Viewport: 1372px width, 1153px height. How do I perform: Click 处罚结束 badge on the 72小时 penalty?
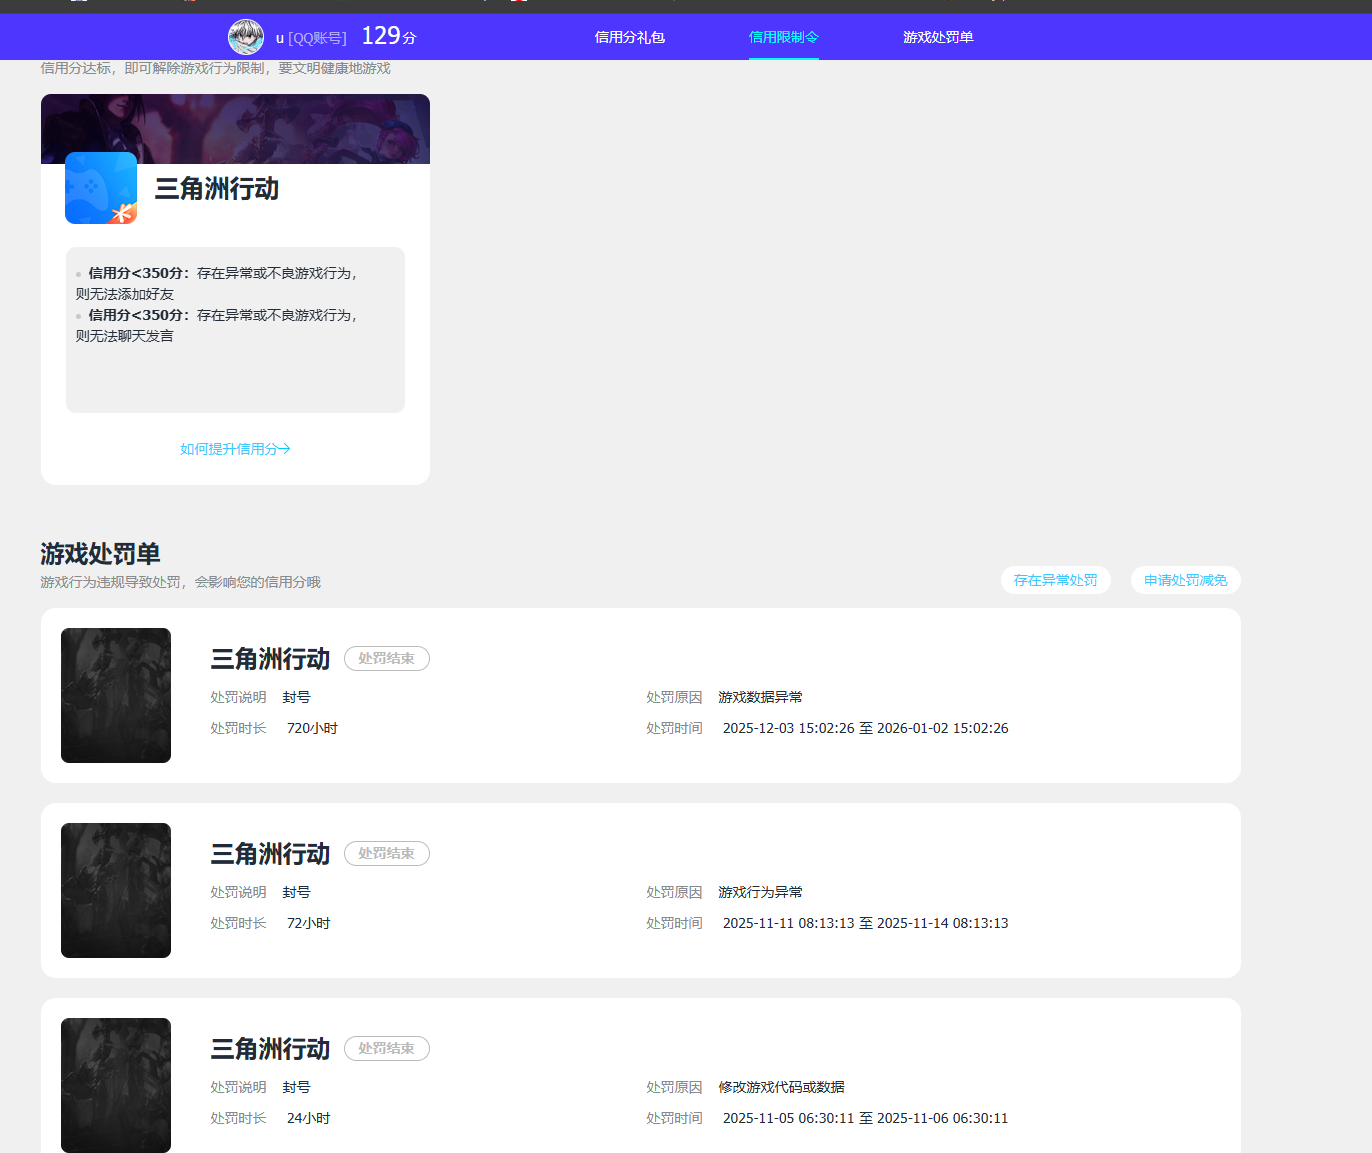[x=386, y=853]
